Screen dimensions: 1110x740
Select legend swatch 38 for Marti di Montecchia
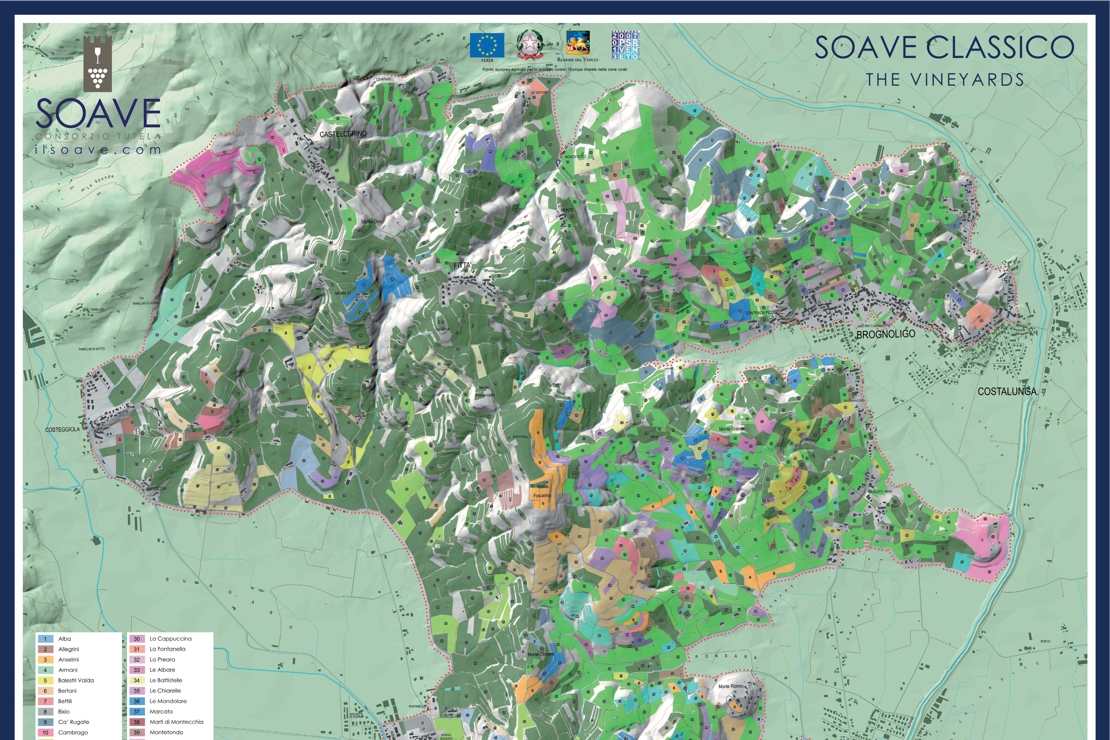(137, 722)
